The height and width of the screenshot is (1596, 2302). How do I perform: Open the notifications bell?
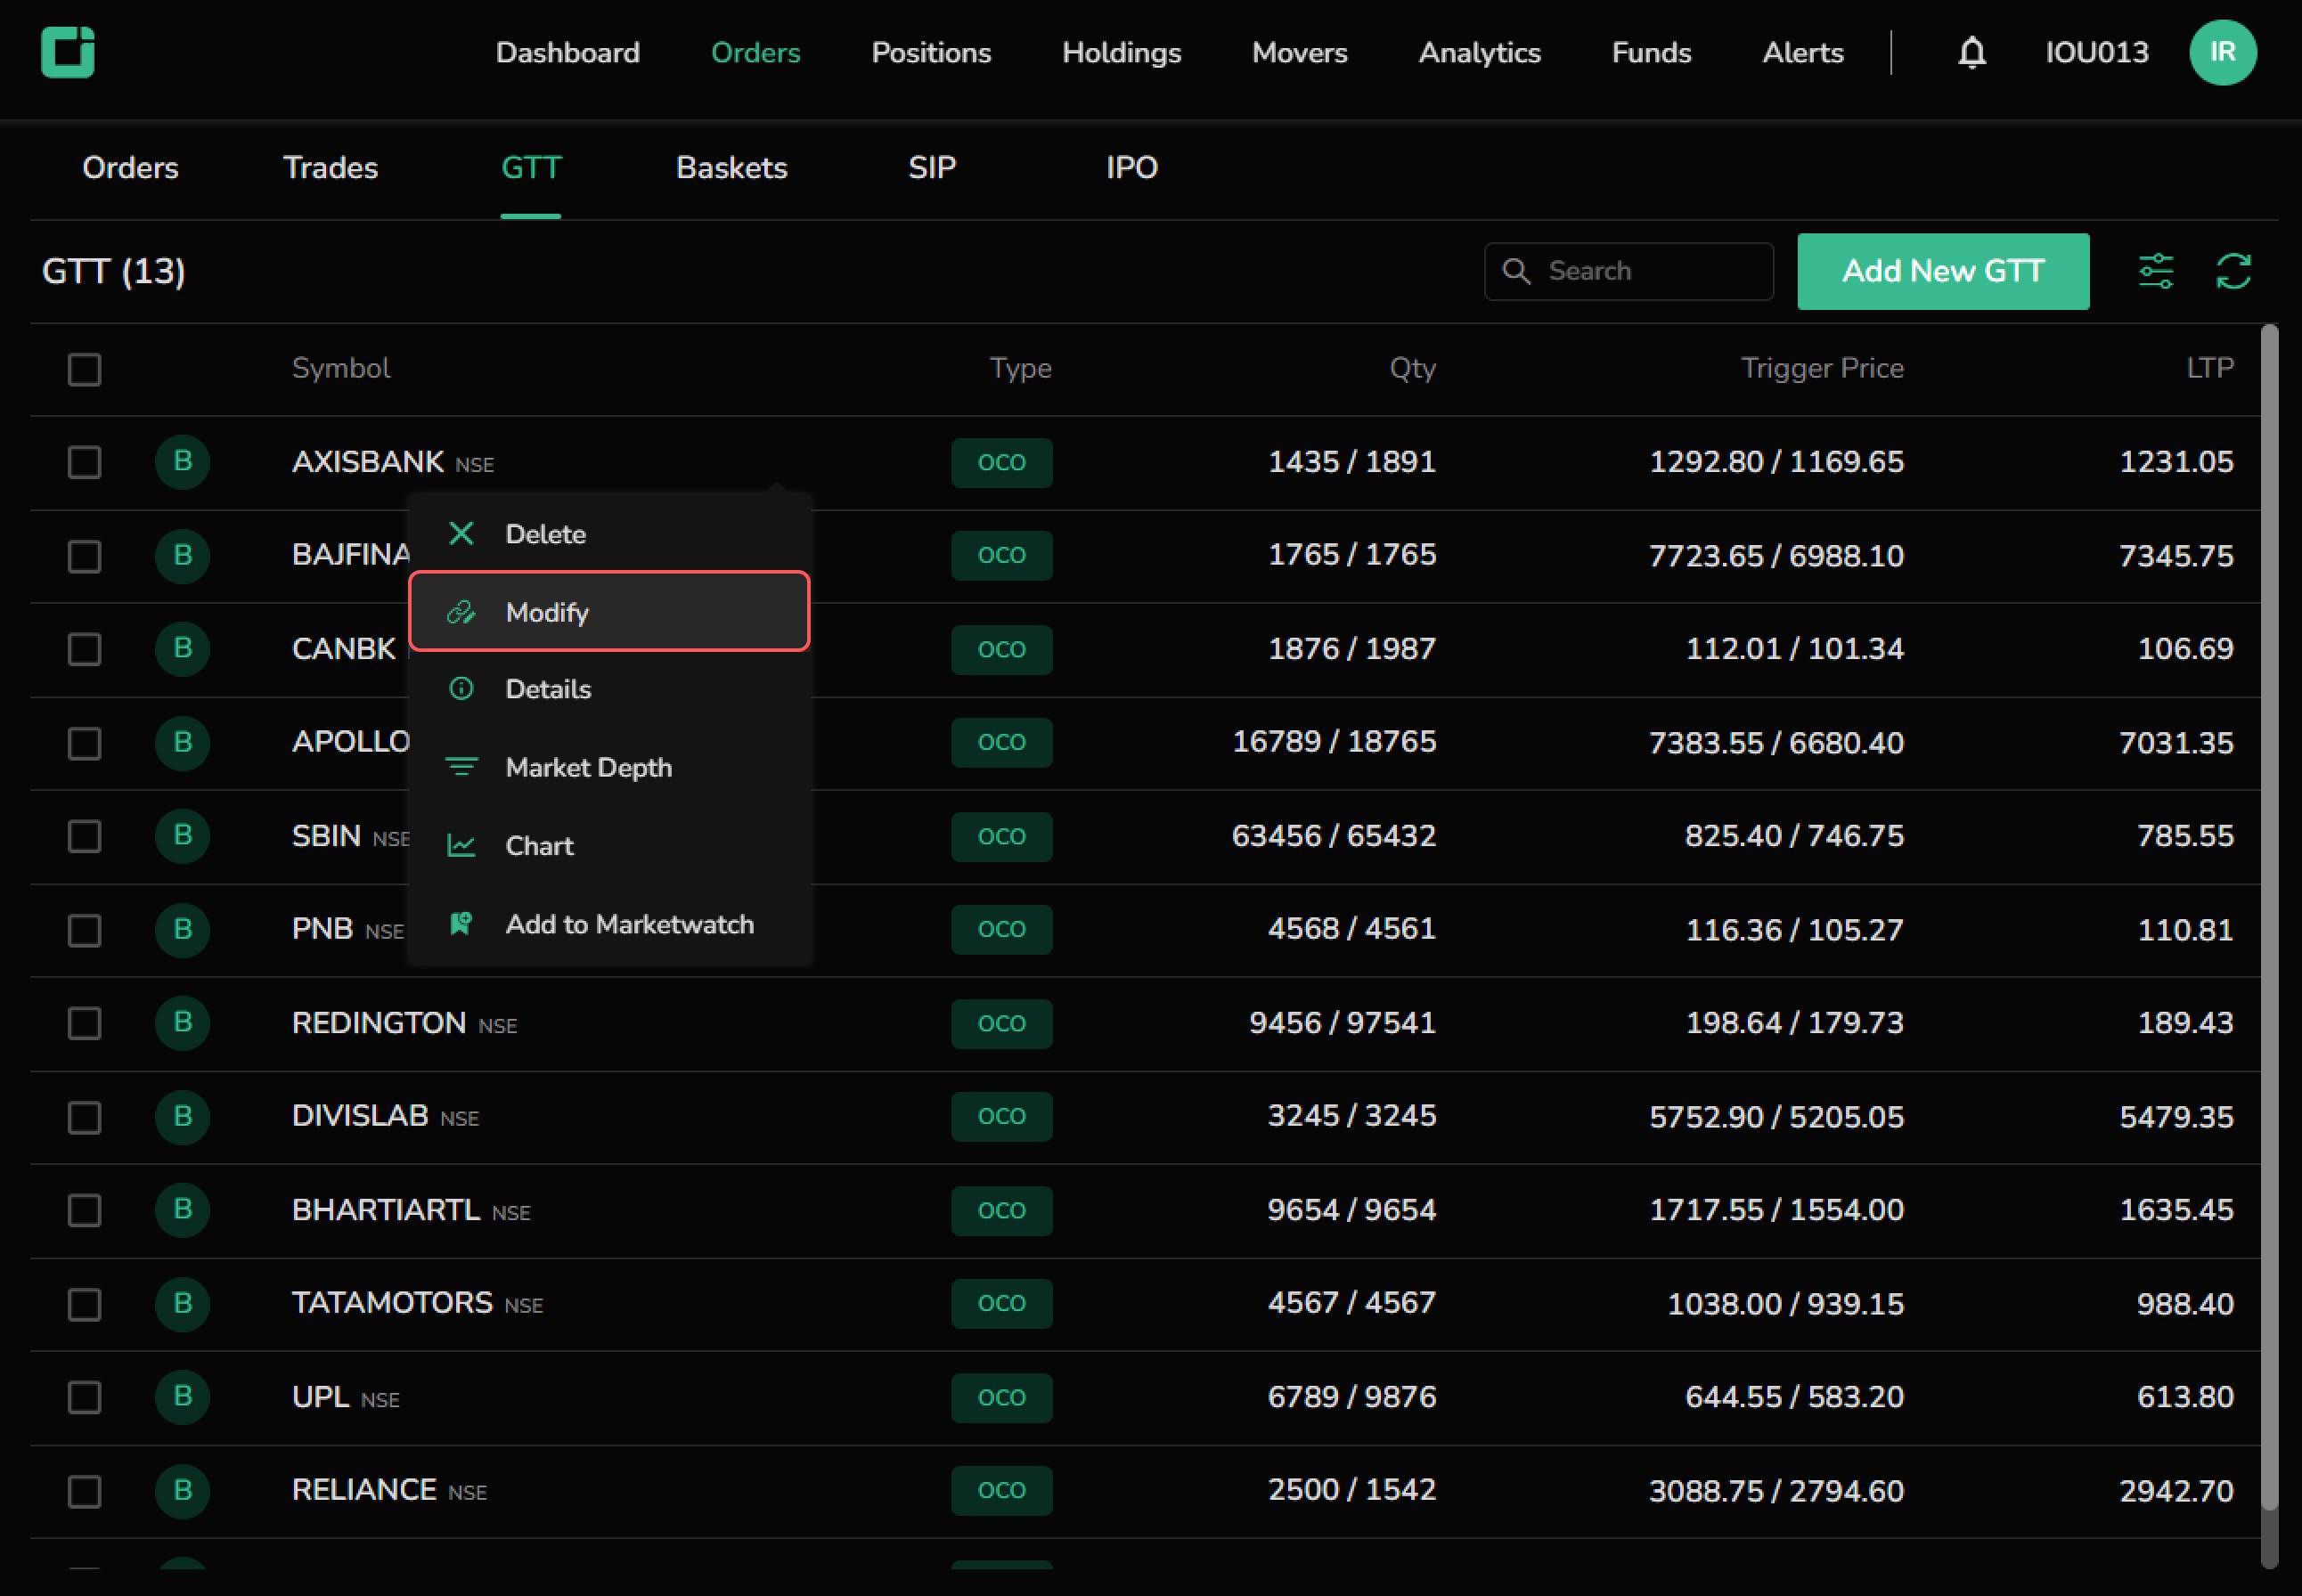coord(1971,52)
